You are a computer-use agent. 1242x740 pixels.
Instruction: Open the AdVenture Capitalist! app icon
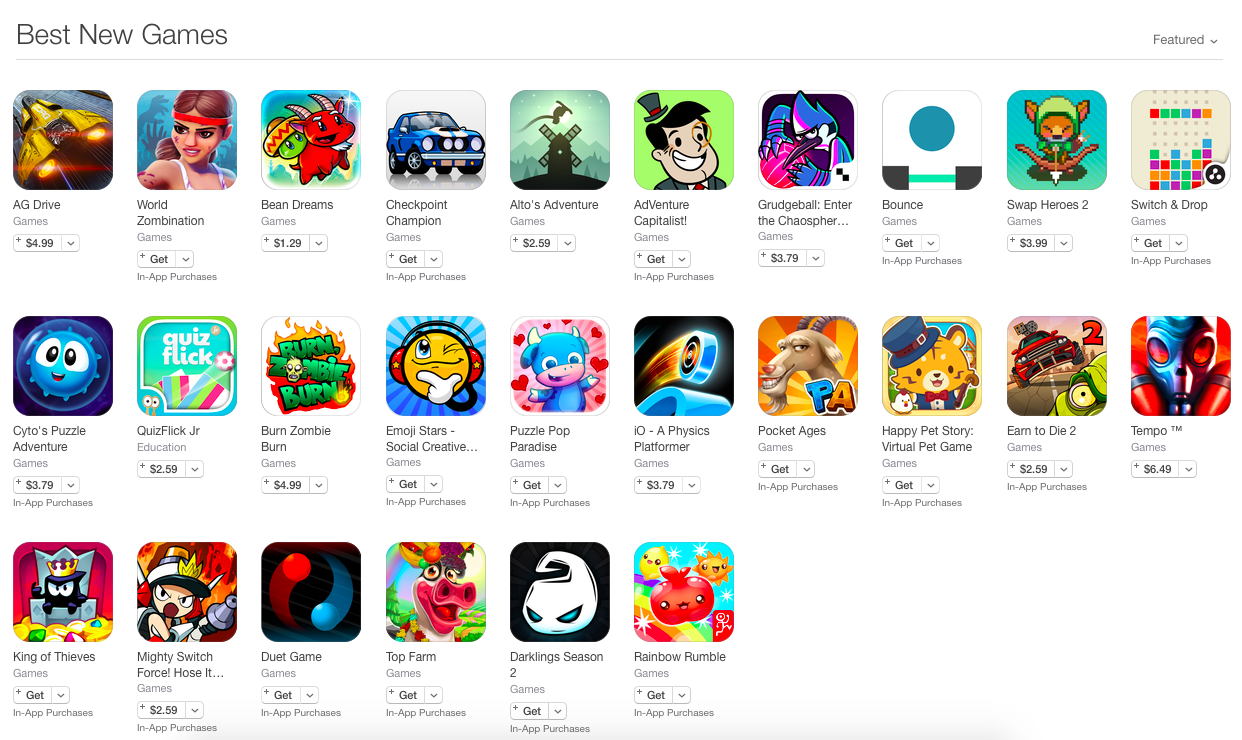pyautogui.click(x=684, y=140)
